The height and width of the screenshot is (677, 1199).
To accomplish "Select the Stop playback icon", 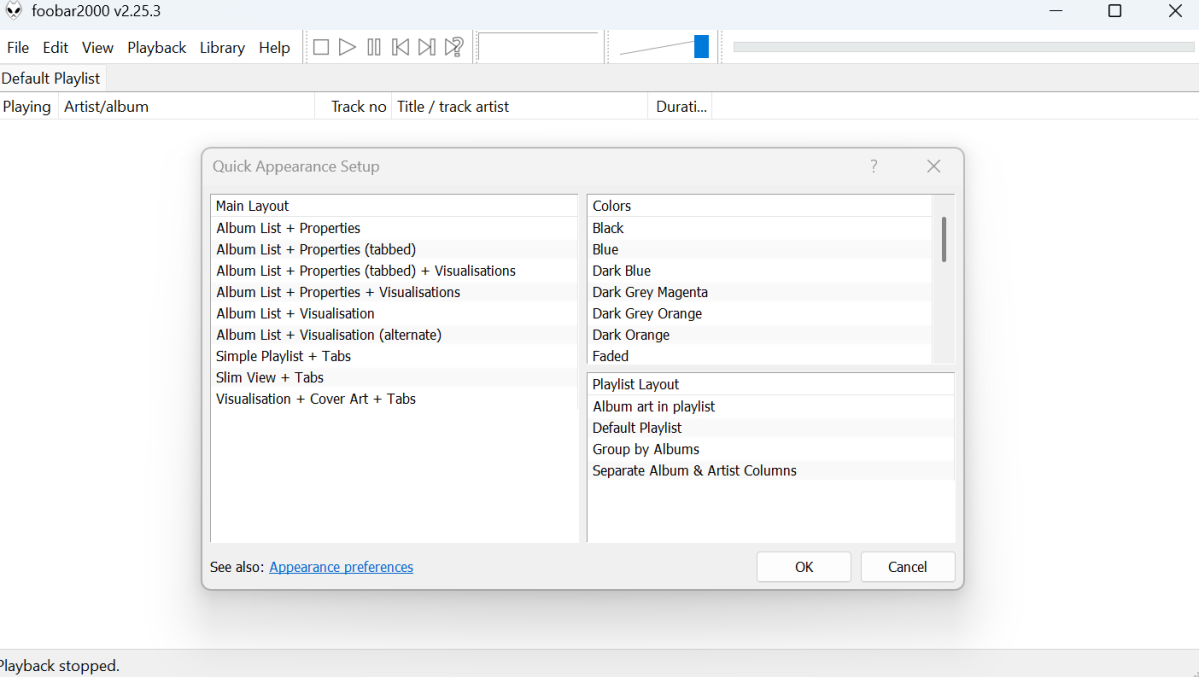I will pos(320,46).
